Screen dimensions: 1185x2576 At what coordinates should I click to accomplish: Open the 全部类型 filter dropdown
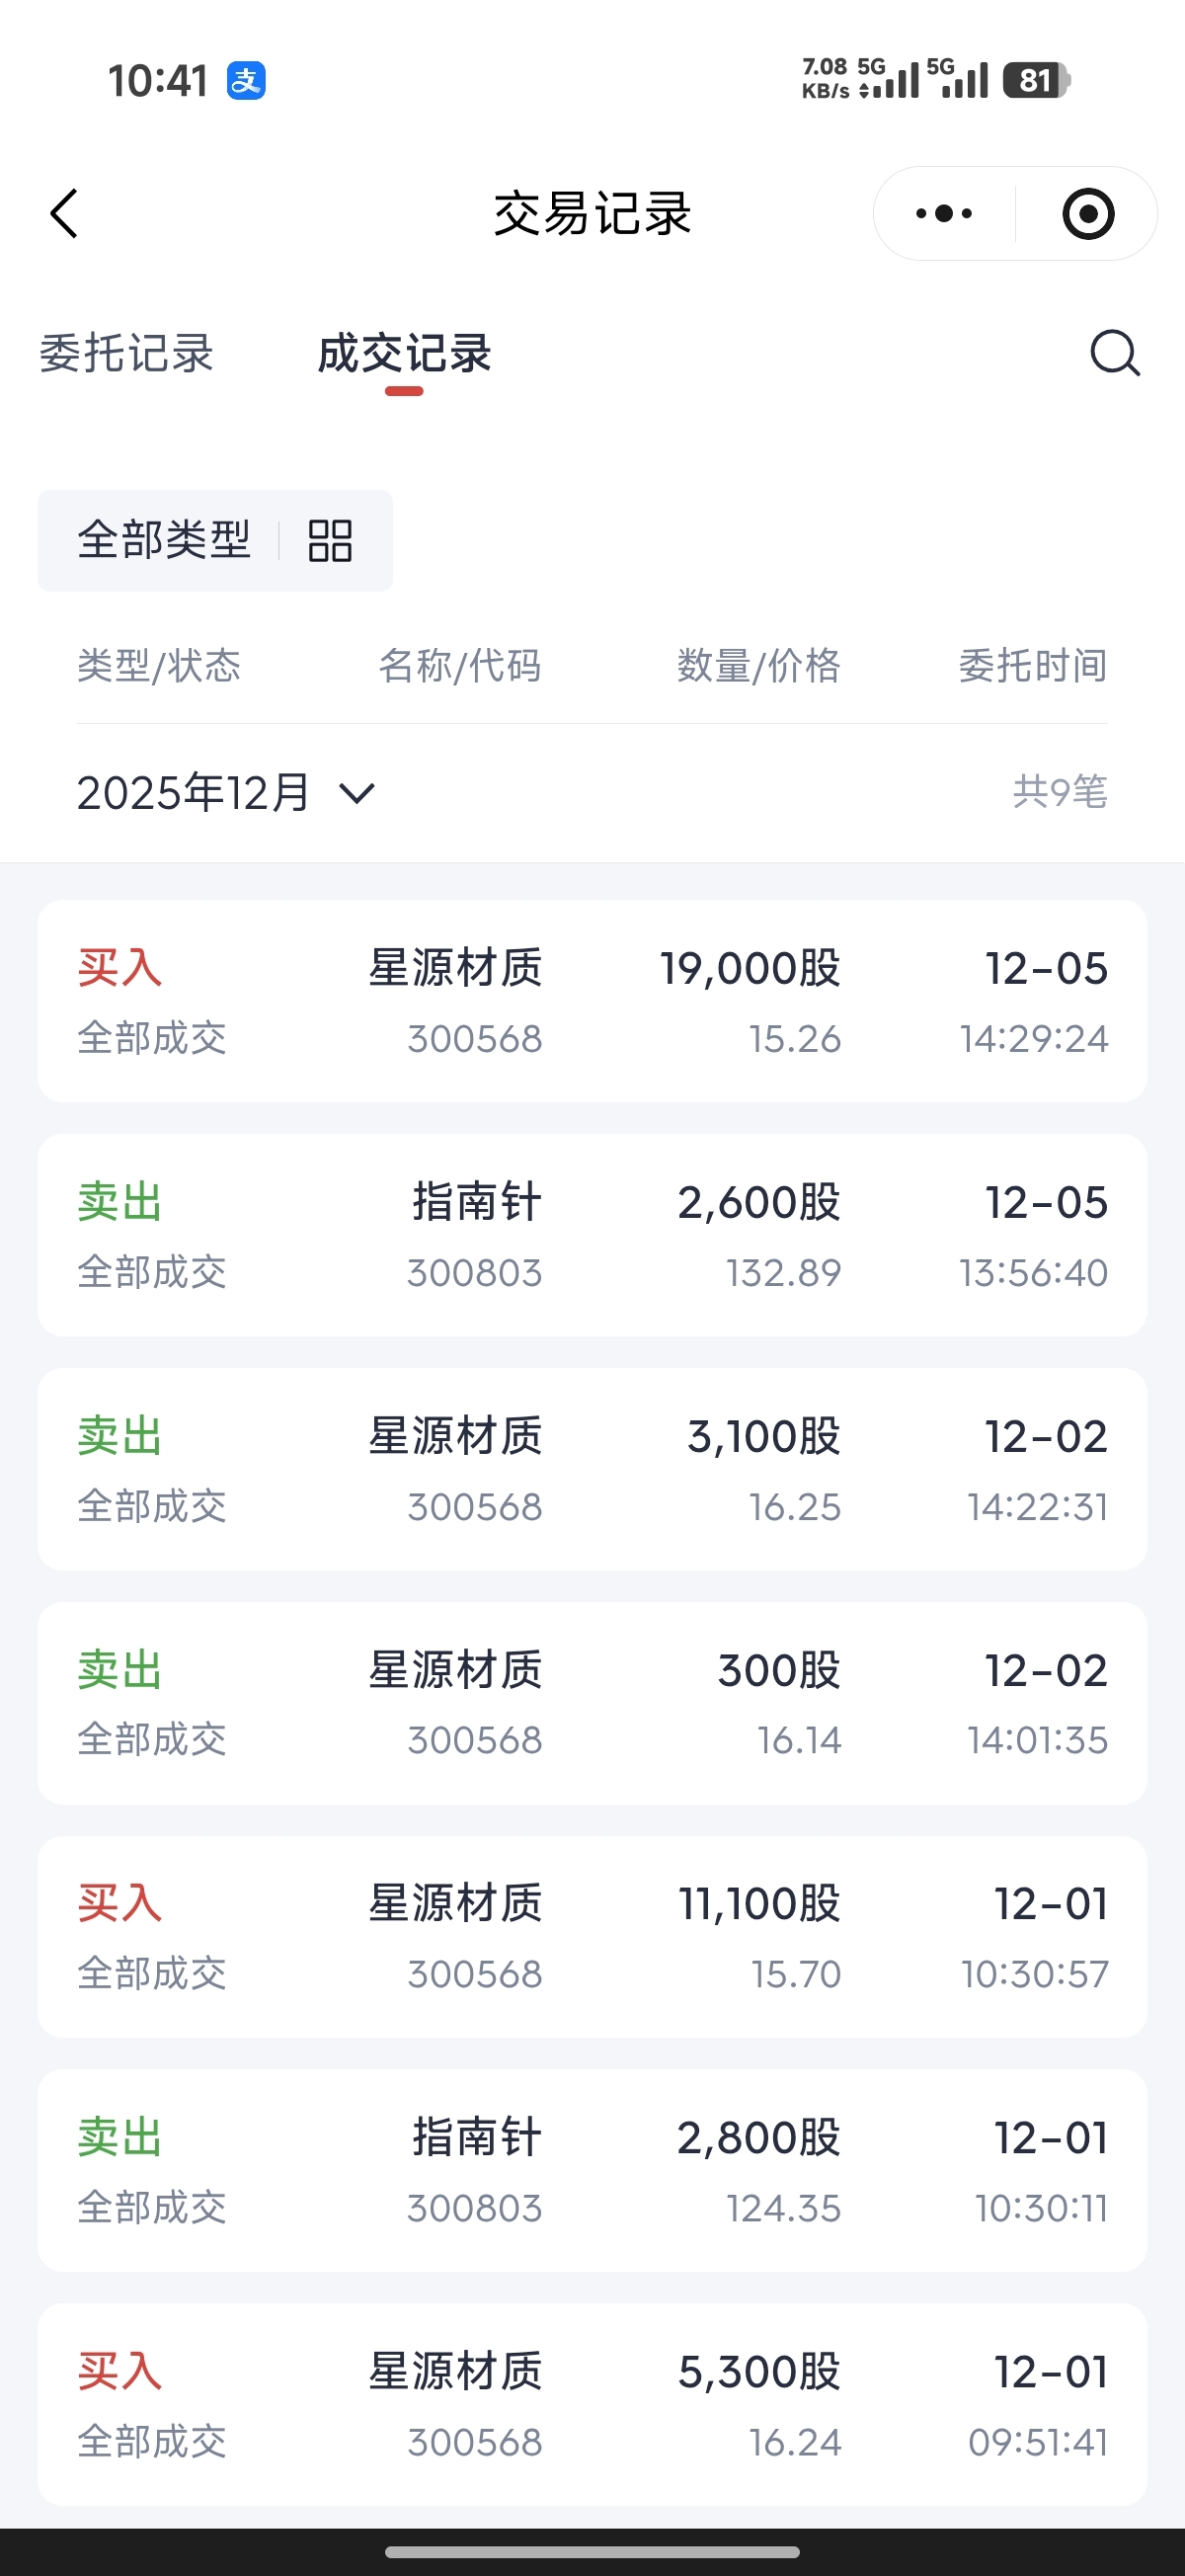pyautogui.click(x=215, y=540)
